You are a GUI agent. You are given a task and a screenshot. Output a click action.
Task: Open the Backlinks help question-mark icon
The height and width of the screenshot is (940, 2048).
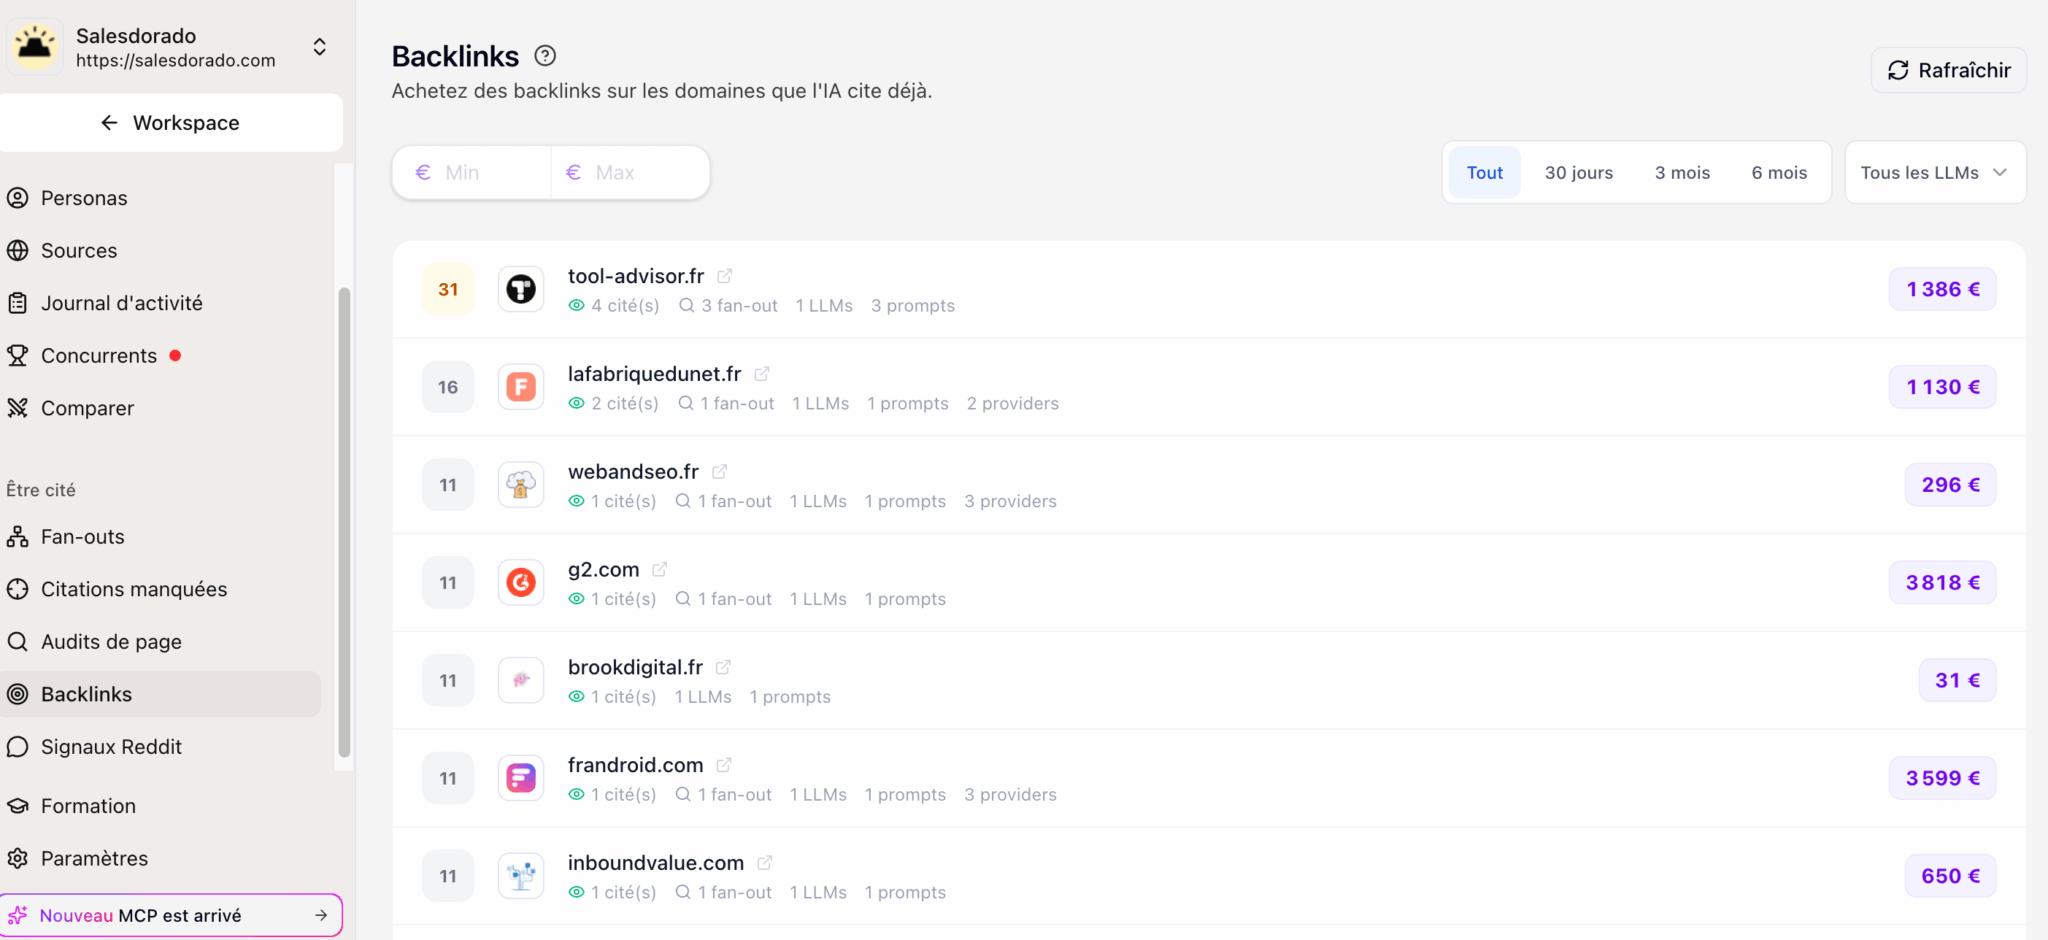pos(545,56)
